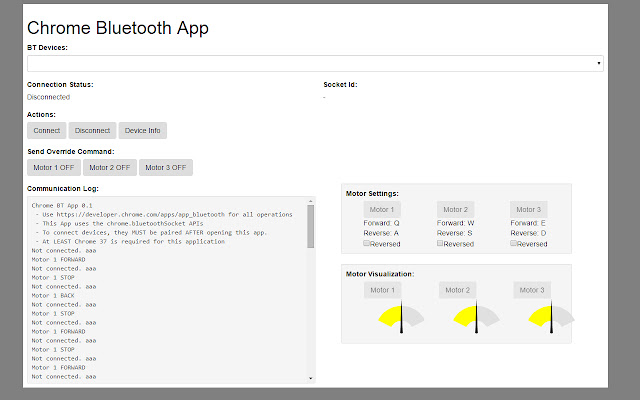The height and width of the screenshot is (400, 640).
Task: Toggle Reversed checkbox for Motor 3
Action: 513,243
